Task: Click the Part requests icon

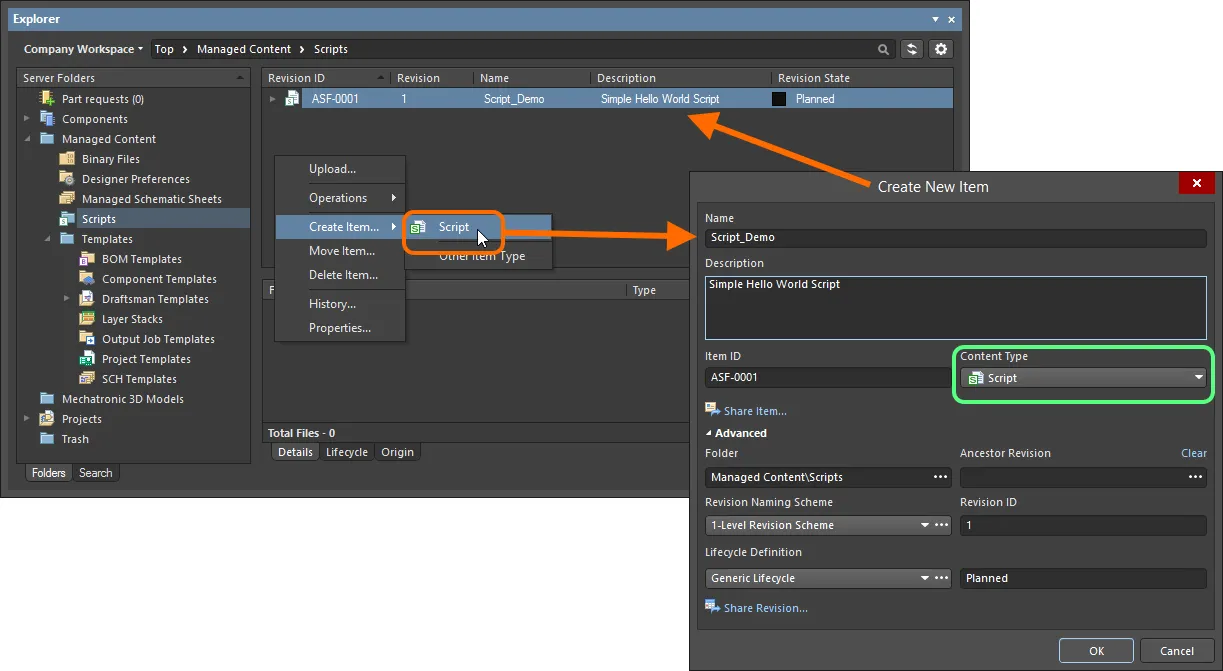Action: [x=47, y=99]
